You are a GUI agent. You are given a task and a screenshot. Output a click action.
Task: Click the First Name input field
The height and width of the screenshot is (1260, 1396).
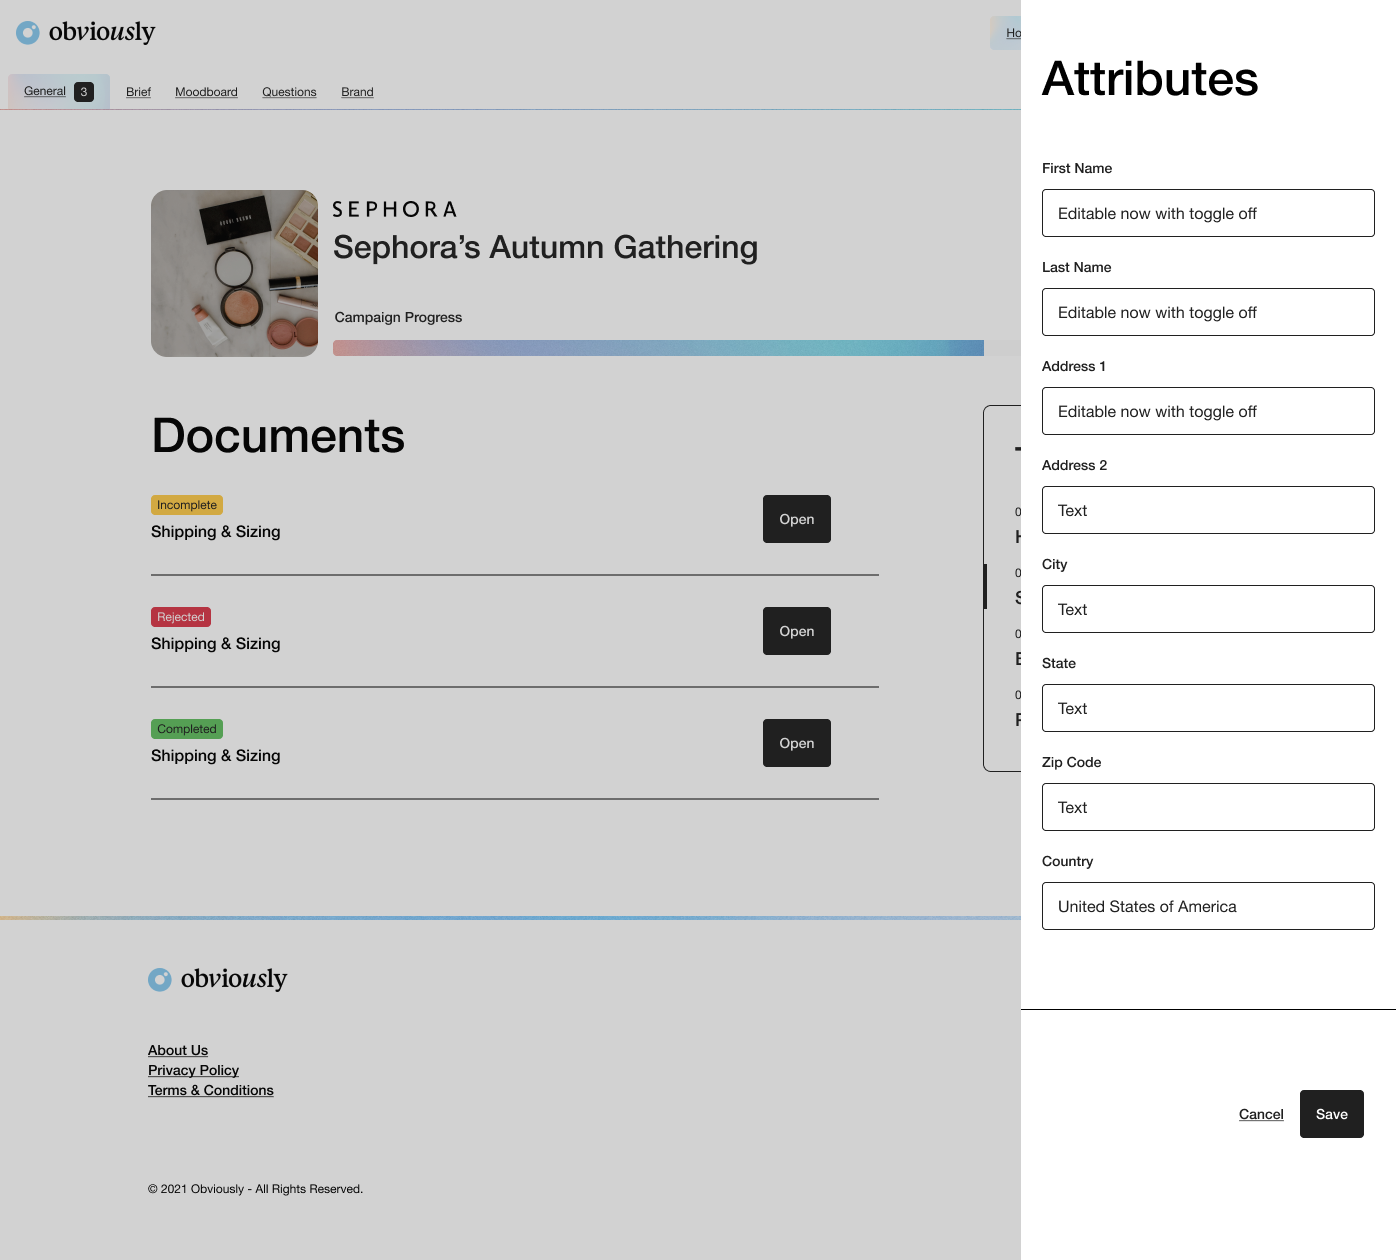[x=1208, y=213]
